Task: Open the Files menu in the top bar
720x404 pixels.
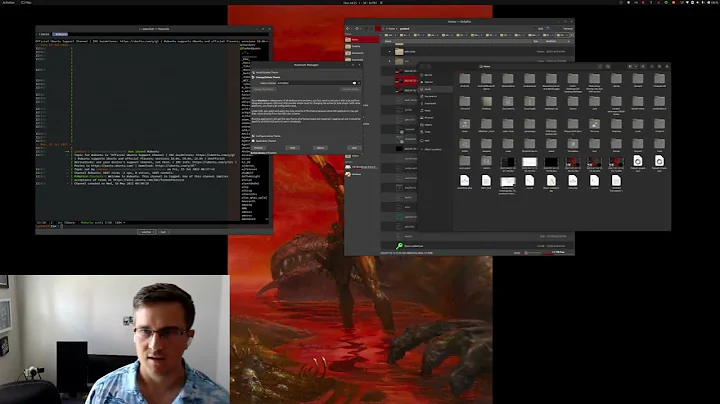Action: coord(27,2)
